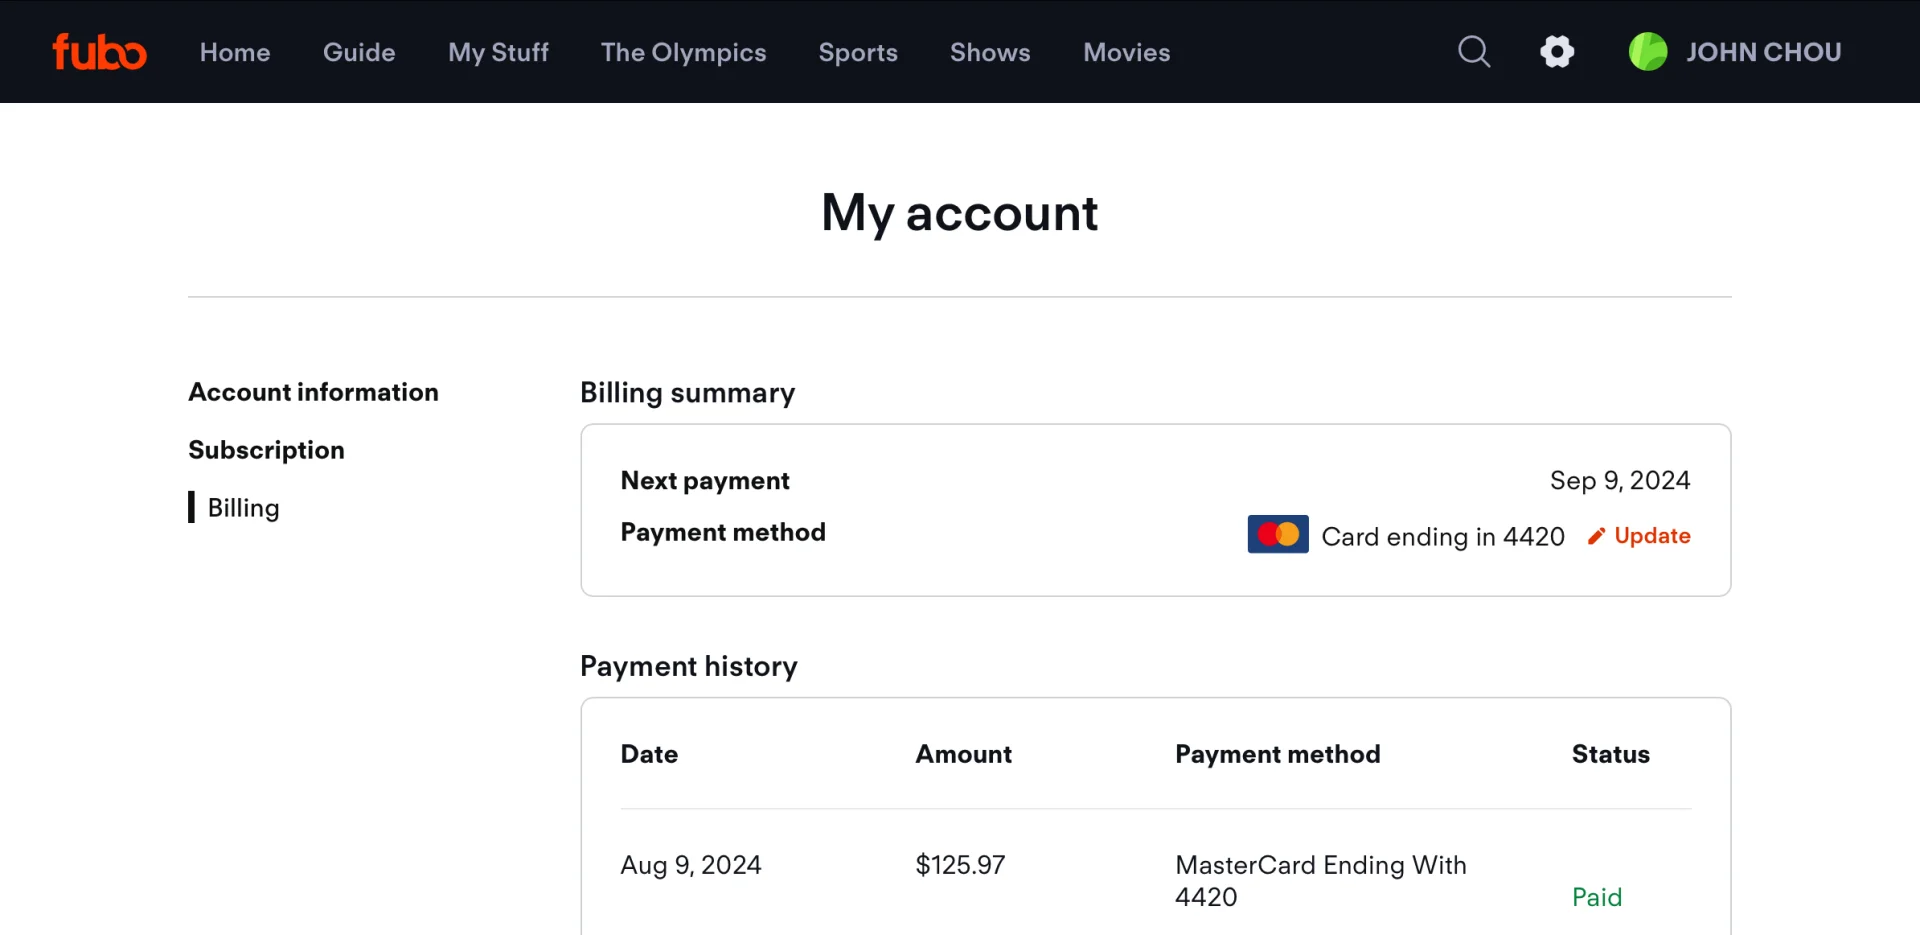
Task: Click the Mastercard card logo
Action: coord(1278,535)
